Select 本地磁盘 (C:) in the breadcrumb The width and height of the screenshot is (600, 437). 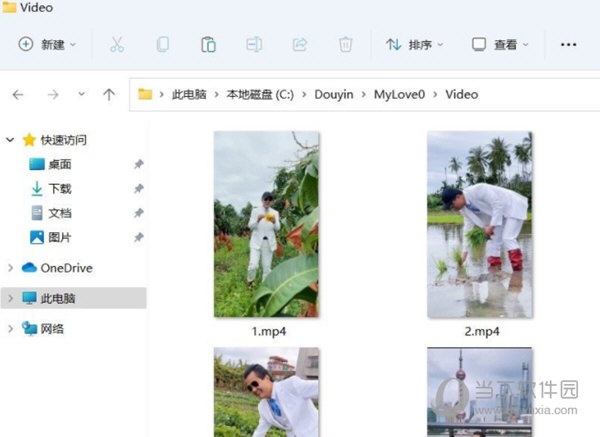coord(260,95)
